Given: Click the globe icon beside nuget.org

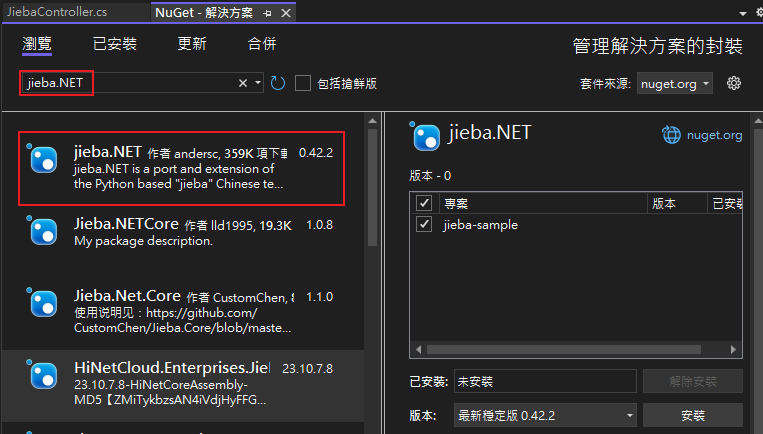Looking at the screenshot, I should [x=672, y=135].
